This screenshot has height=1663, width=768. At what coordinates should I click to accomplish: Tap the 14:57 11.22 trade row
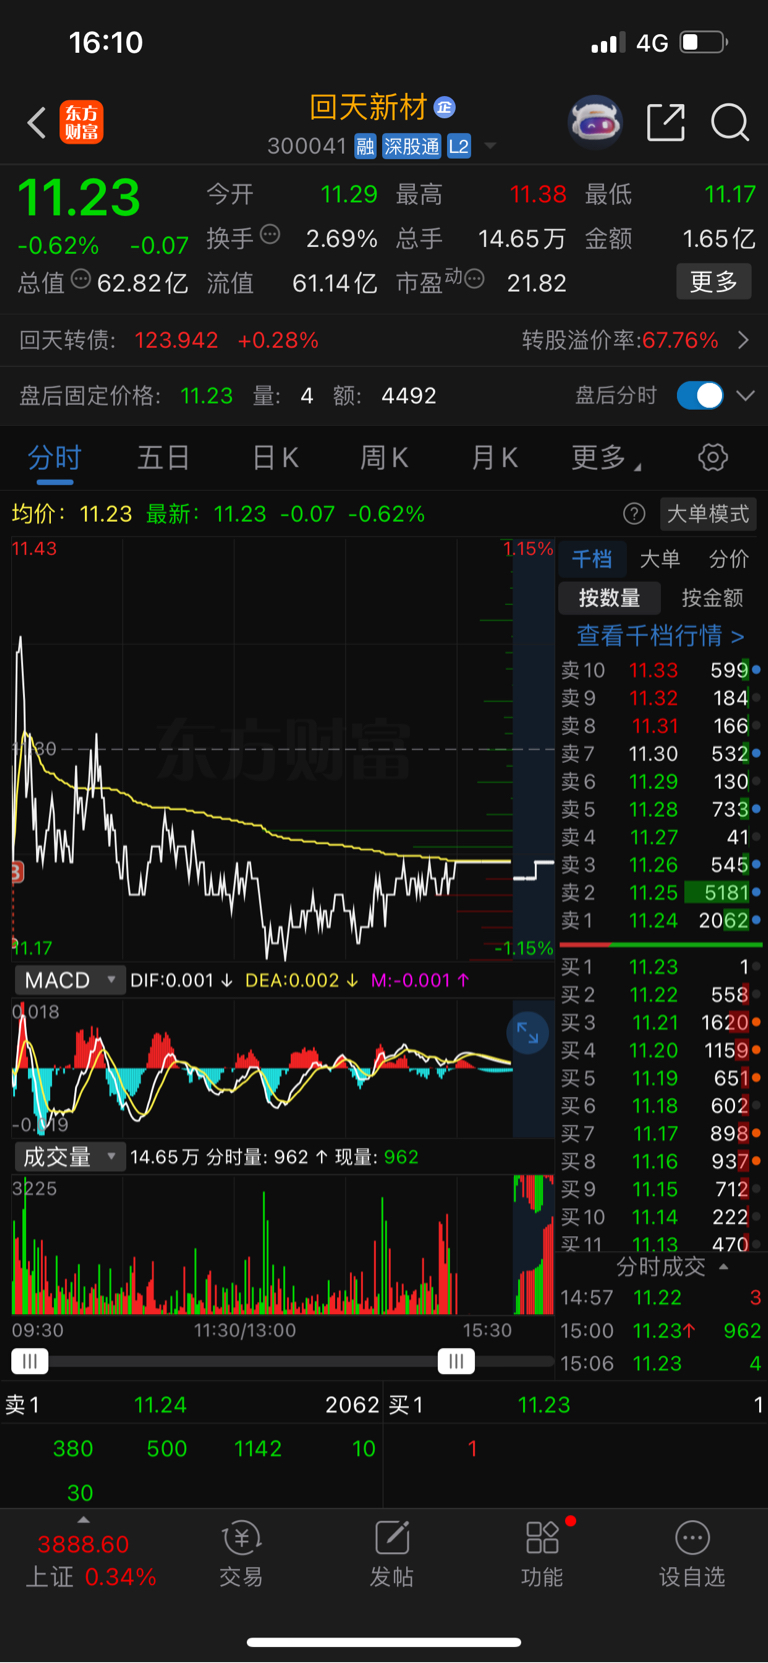[x=660, y=1298]
